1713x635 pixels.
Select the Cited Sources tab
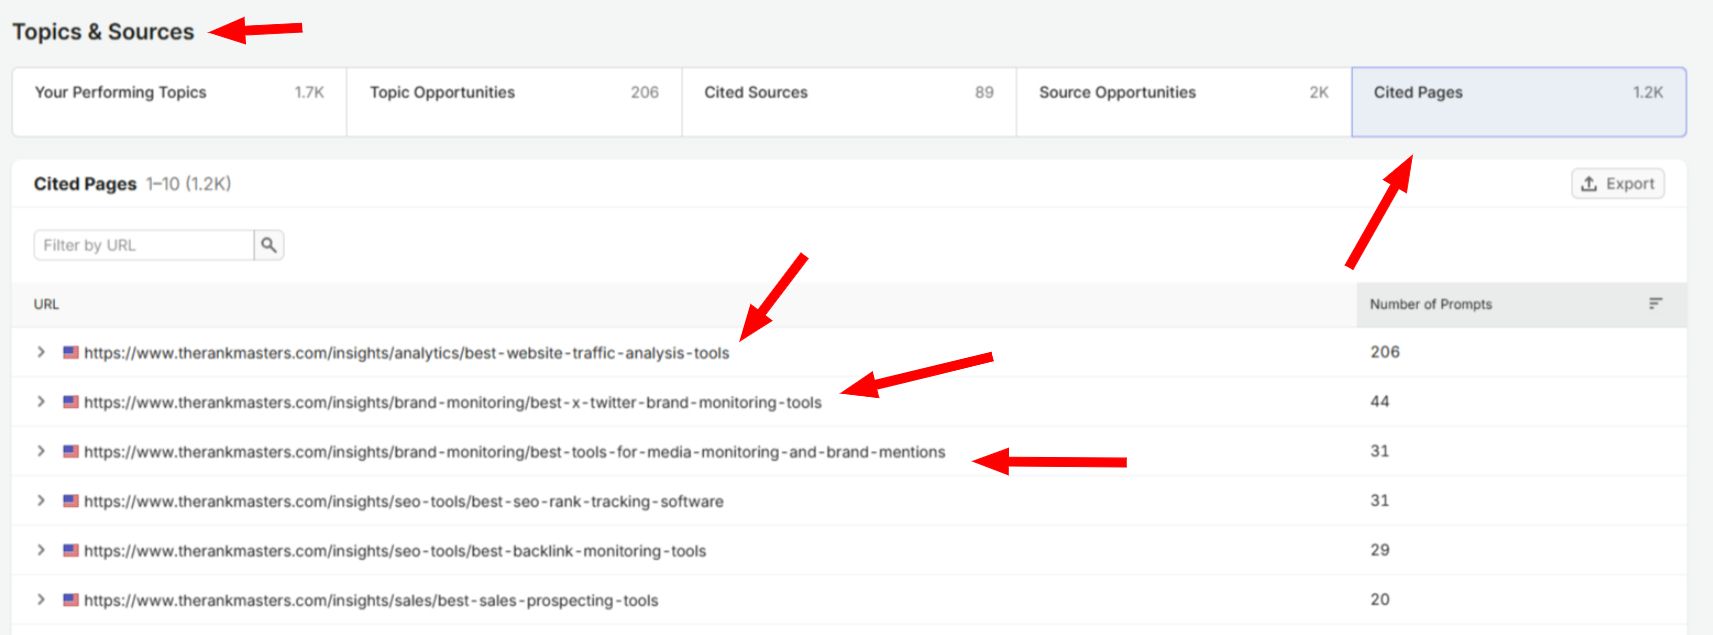click(x=849, y=102)
